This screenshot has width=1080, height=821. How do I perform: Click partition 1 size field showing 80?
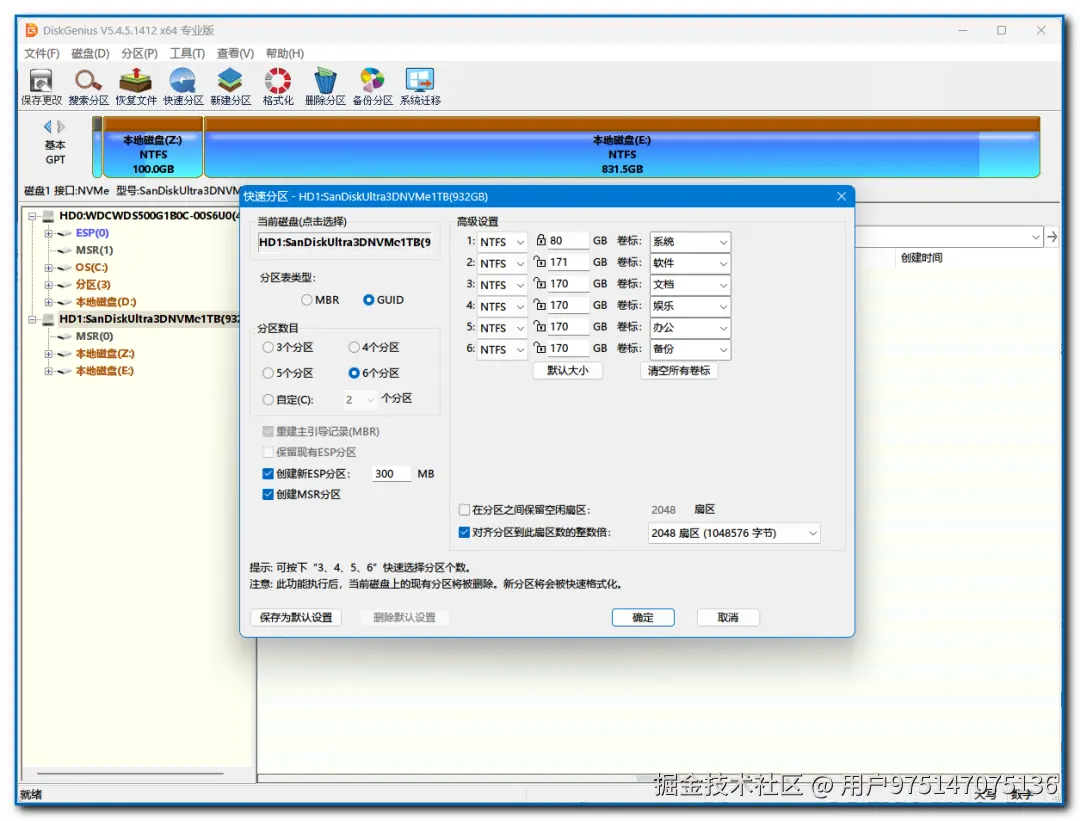coord(568,240)
